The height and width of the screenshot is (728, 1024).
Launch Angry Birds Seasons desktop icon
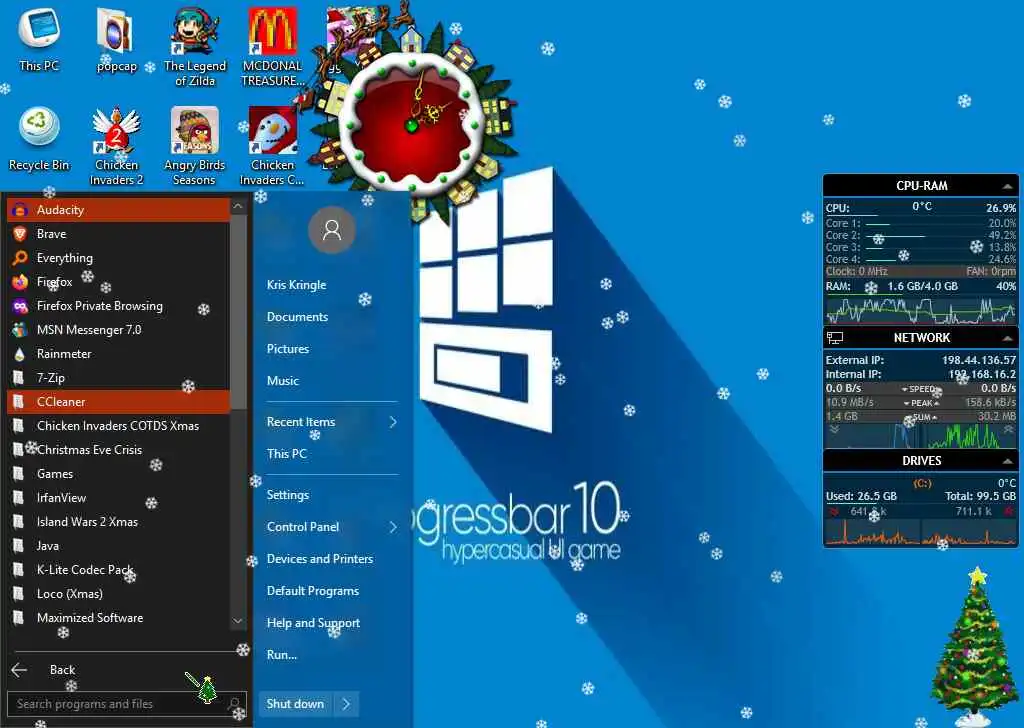(195, 145)
